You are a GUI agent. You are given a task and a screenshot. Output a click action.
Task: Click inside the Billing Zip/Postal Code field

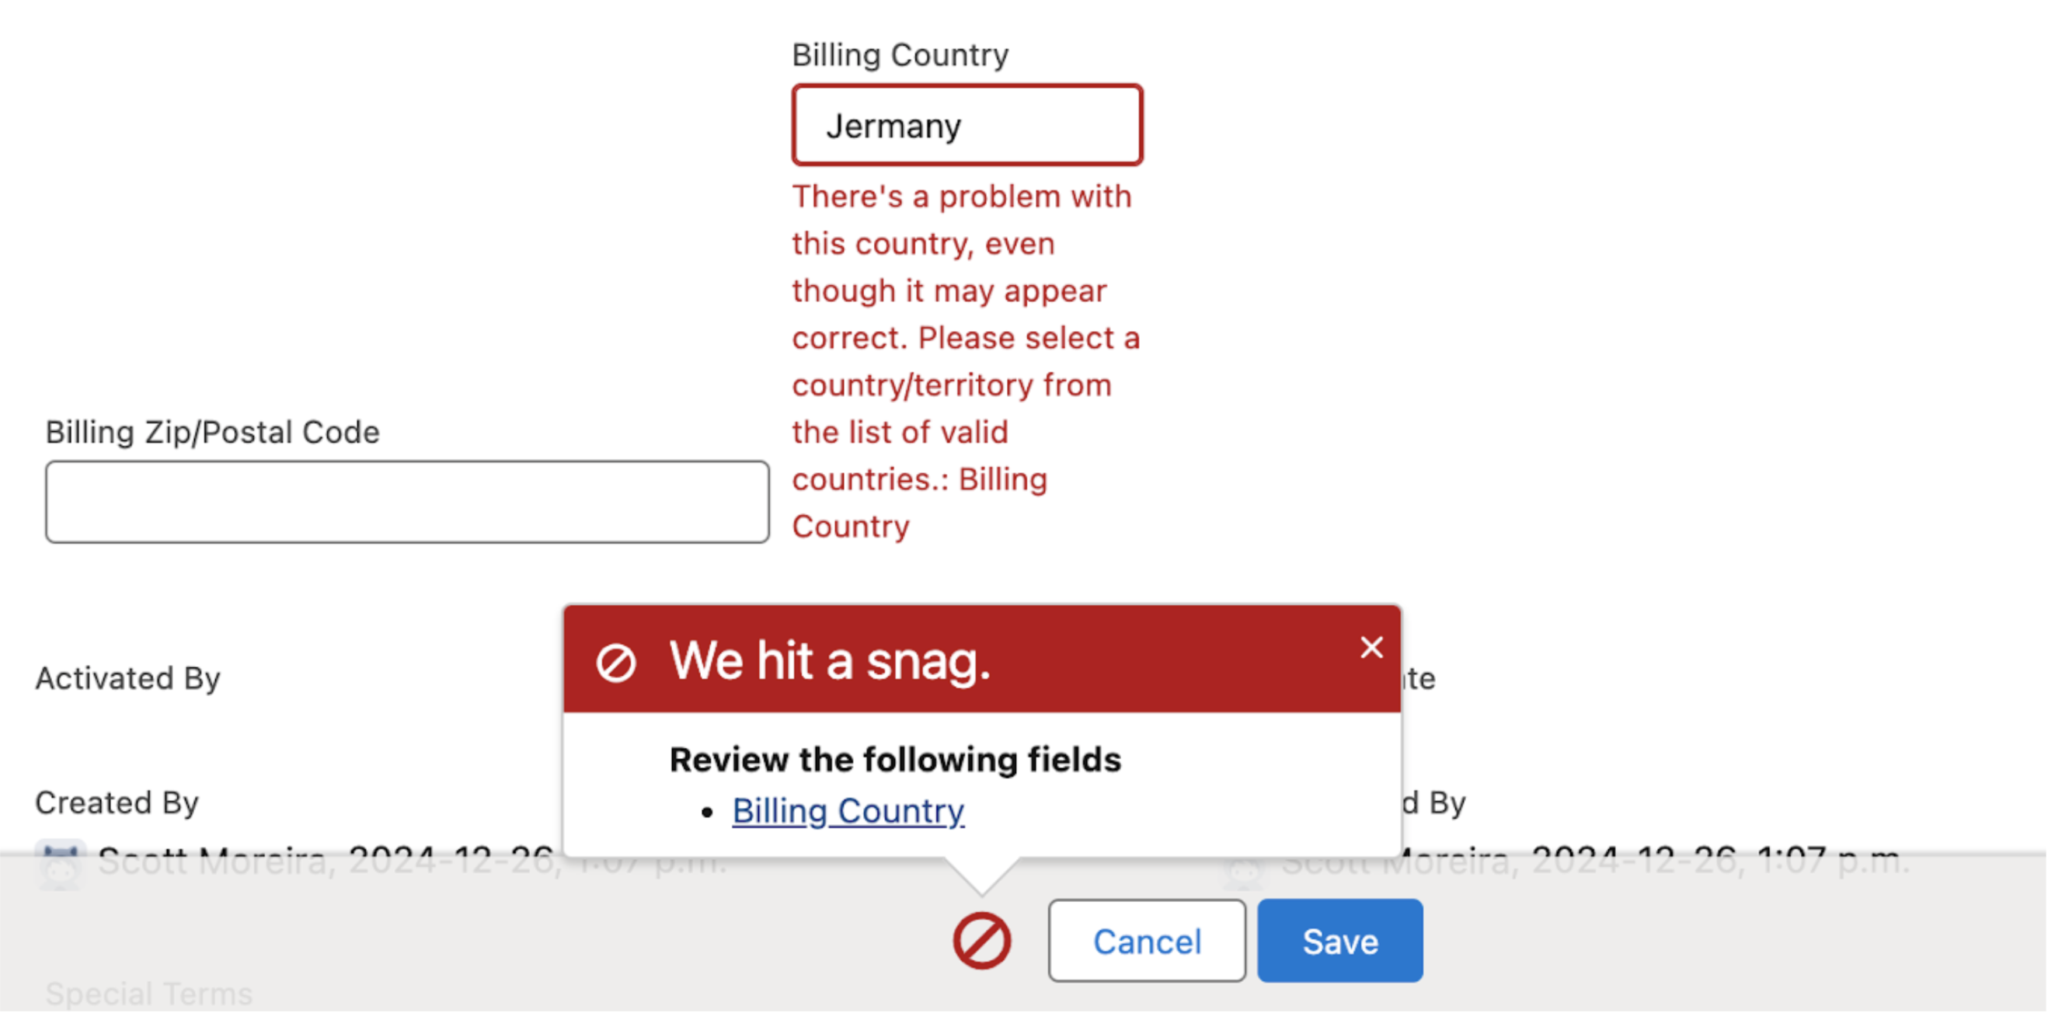(x=406, y=501)
